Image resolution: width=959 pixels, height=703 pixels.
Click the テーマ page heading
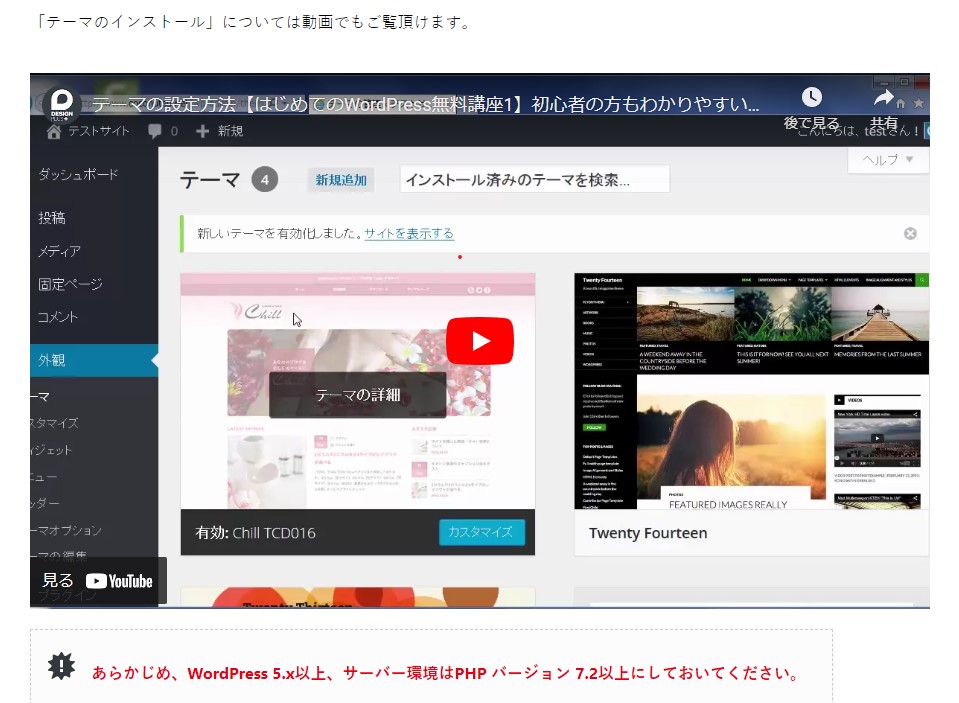pyautogui.click(x=210, y=180)
